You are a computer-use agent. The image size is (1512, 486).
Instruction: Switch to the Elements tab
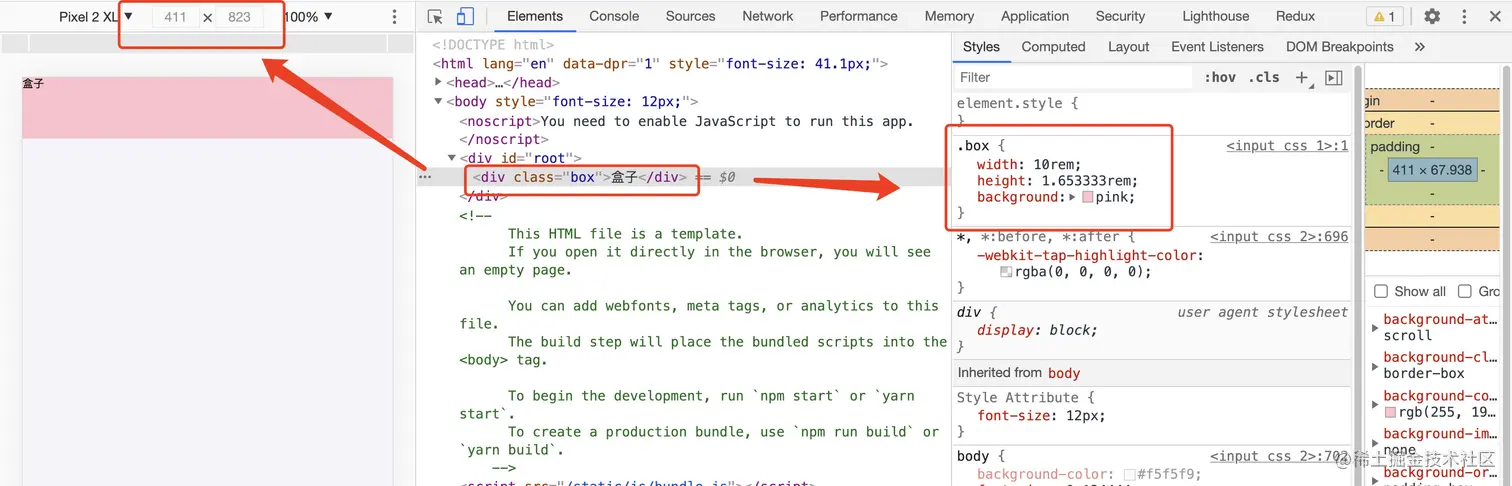tap(535, 16)
